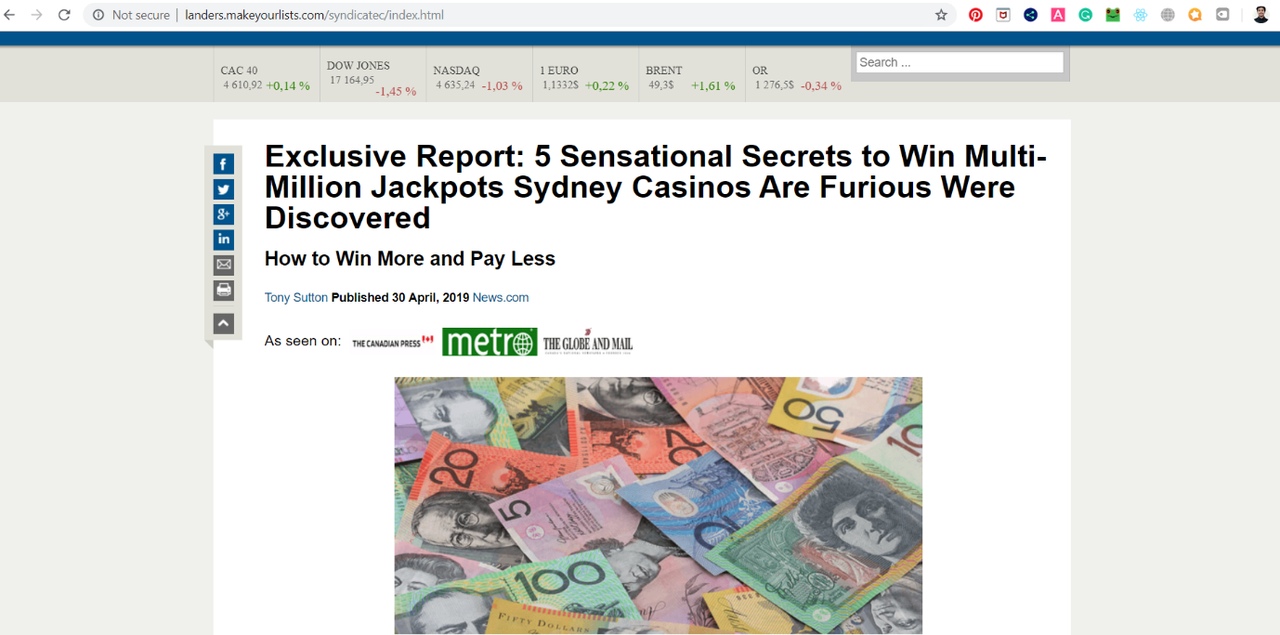Select the address bar URL
The height and width of the screenshot is (635, 1280).
point(314,15)
